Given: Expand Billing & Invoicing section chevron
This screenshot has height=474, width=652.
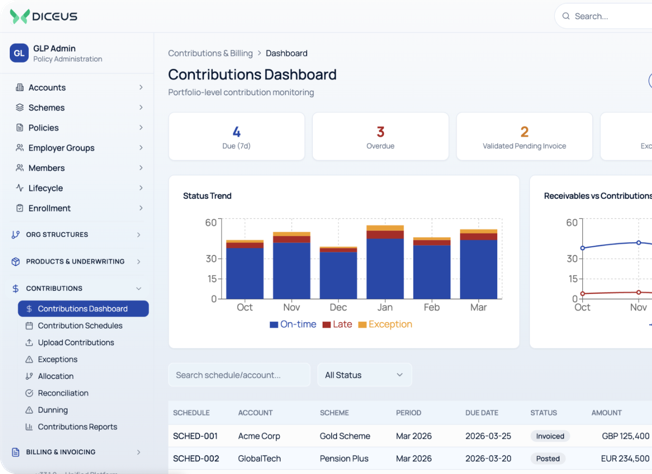Looking at the screenshot, I should click(139, 452).
